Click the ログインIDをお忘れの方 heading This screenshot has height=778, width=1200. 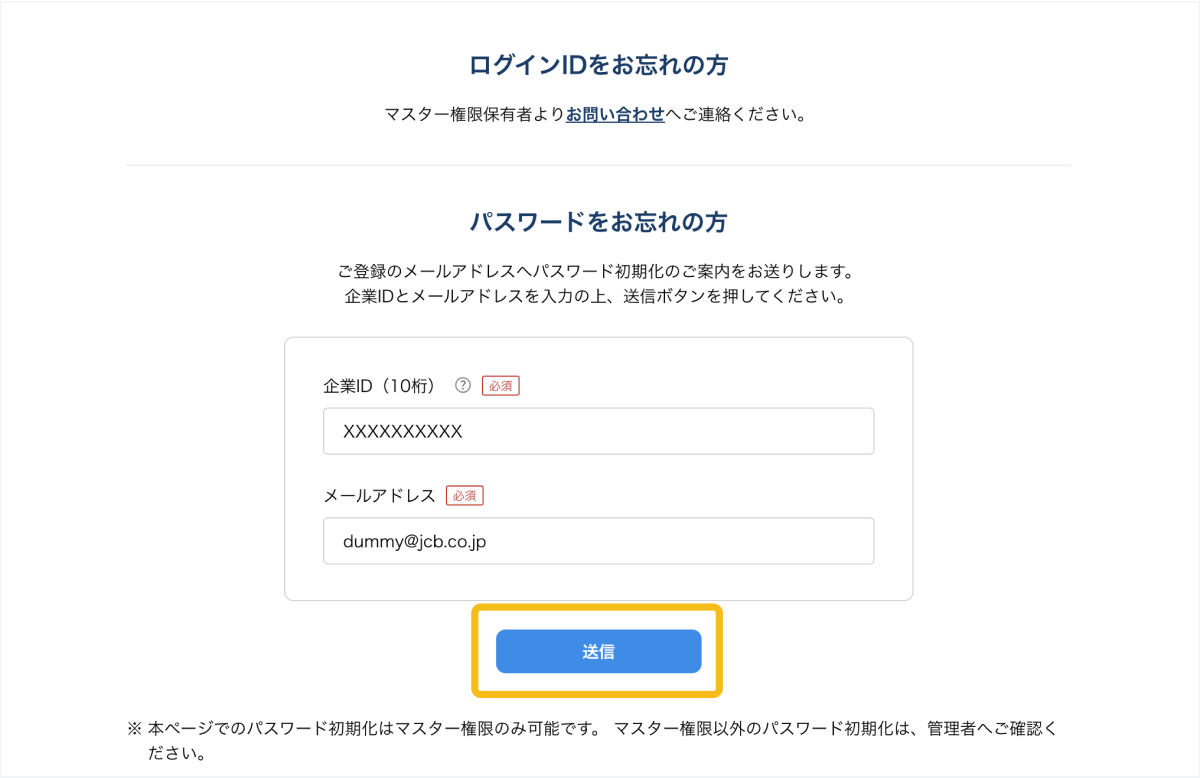coord(598,66)
